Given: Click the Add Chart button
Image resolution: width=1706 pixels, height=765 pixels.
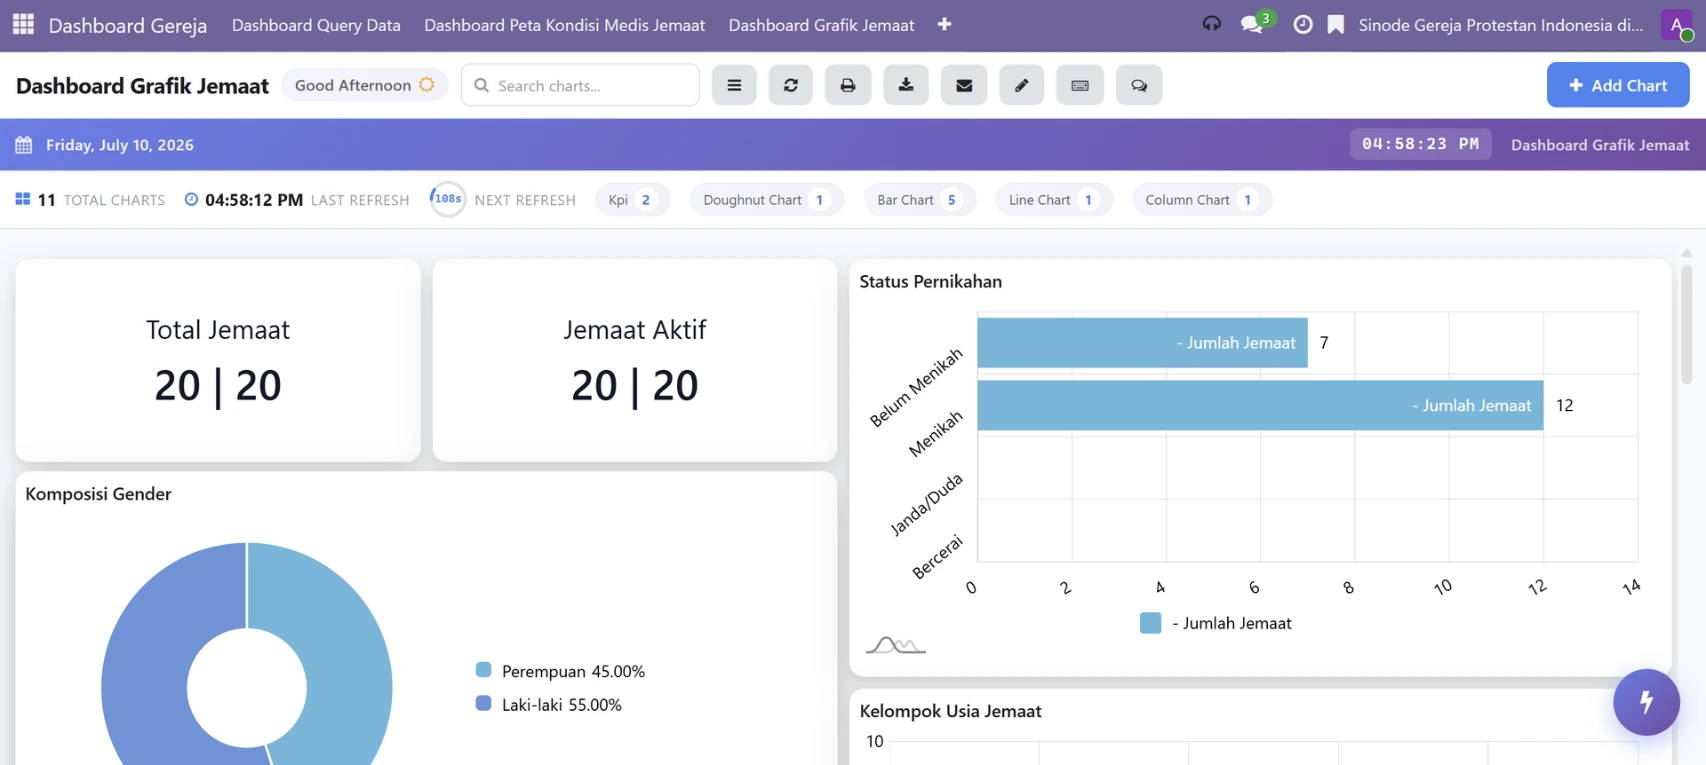Looking at the screenshot, I should click(1618, 85).
